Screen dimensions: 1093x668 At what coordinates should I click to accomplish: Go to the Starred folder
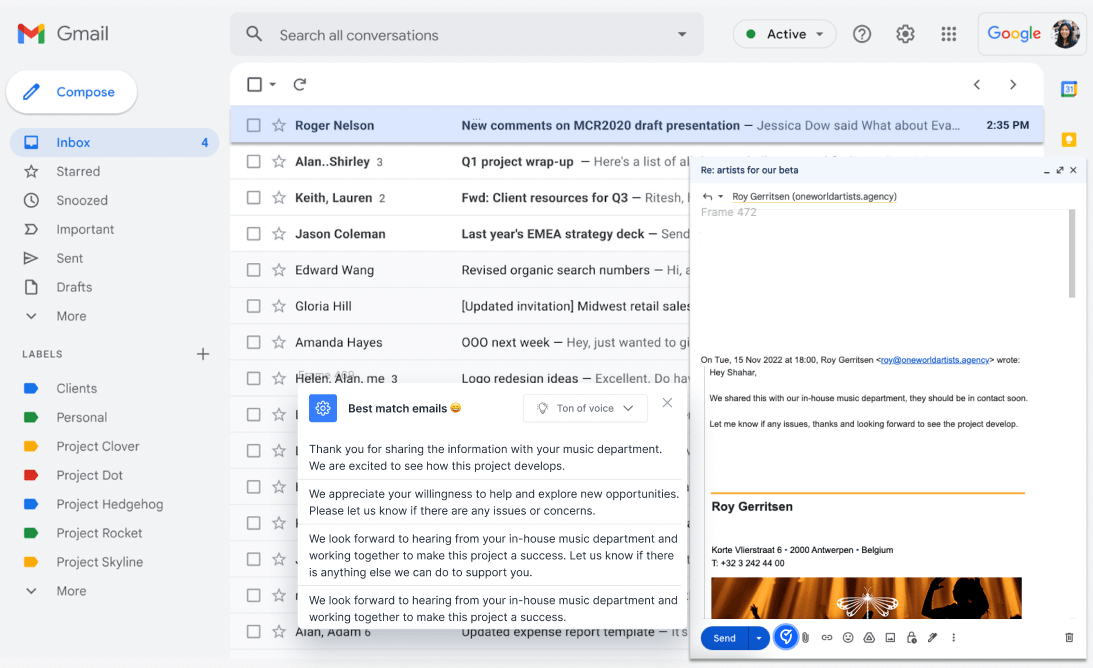coord(78,171)
